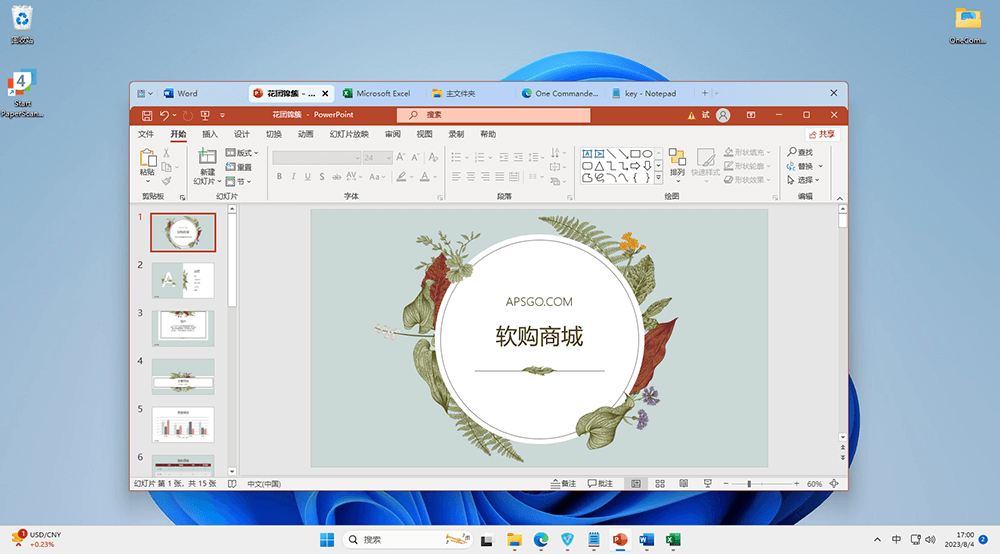
Task: Open the Shape Fill (形状填充) dropdown
Action: click(x=747, y=152)
